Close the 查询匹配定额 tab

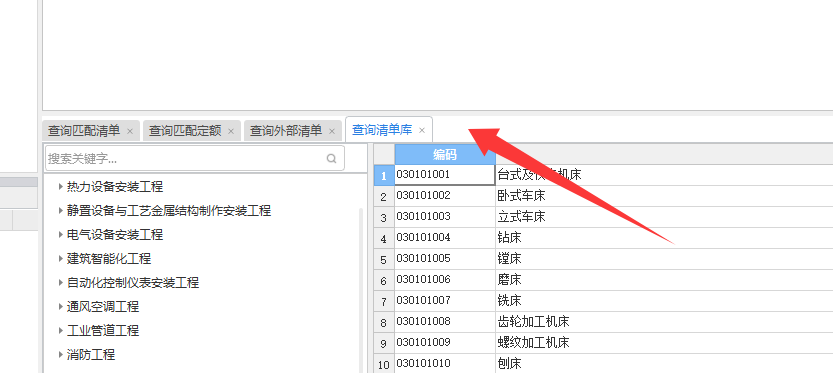point(231,131)
